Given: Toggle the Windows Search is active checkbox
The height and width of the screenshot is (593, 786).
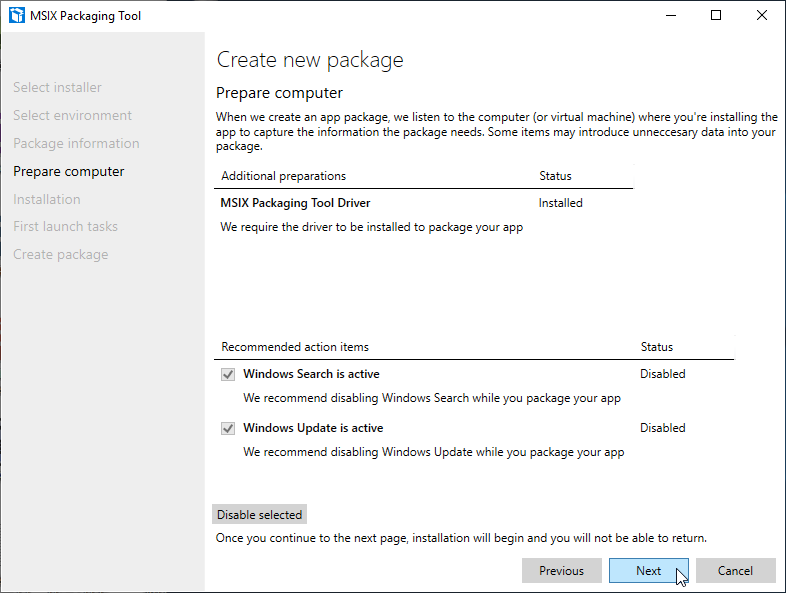Looking at the screenshot, I should click(x=227, y=374).
